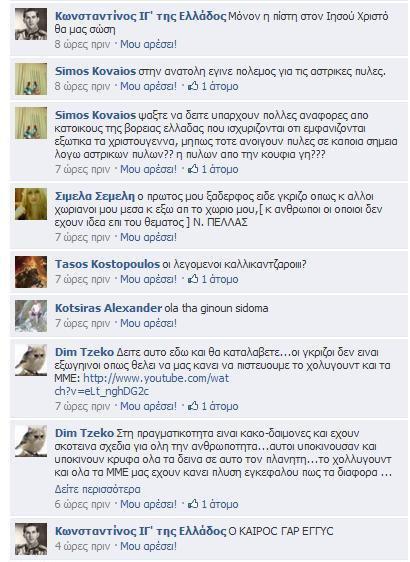
Task: Click the thumbs-up icon on the ψαξτε να δειτε comment
Action: (193, 169)
